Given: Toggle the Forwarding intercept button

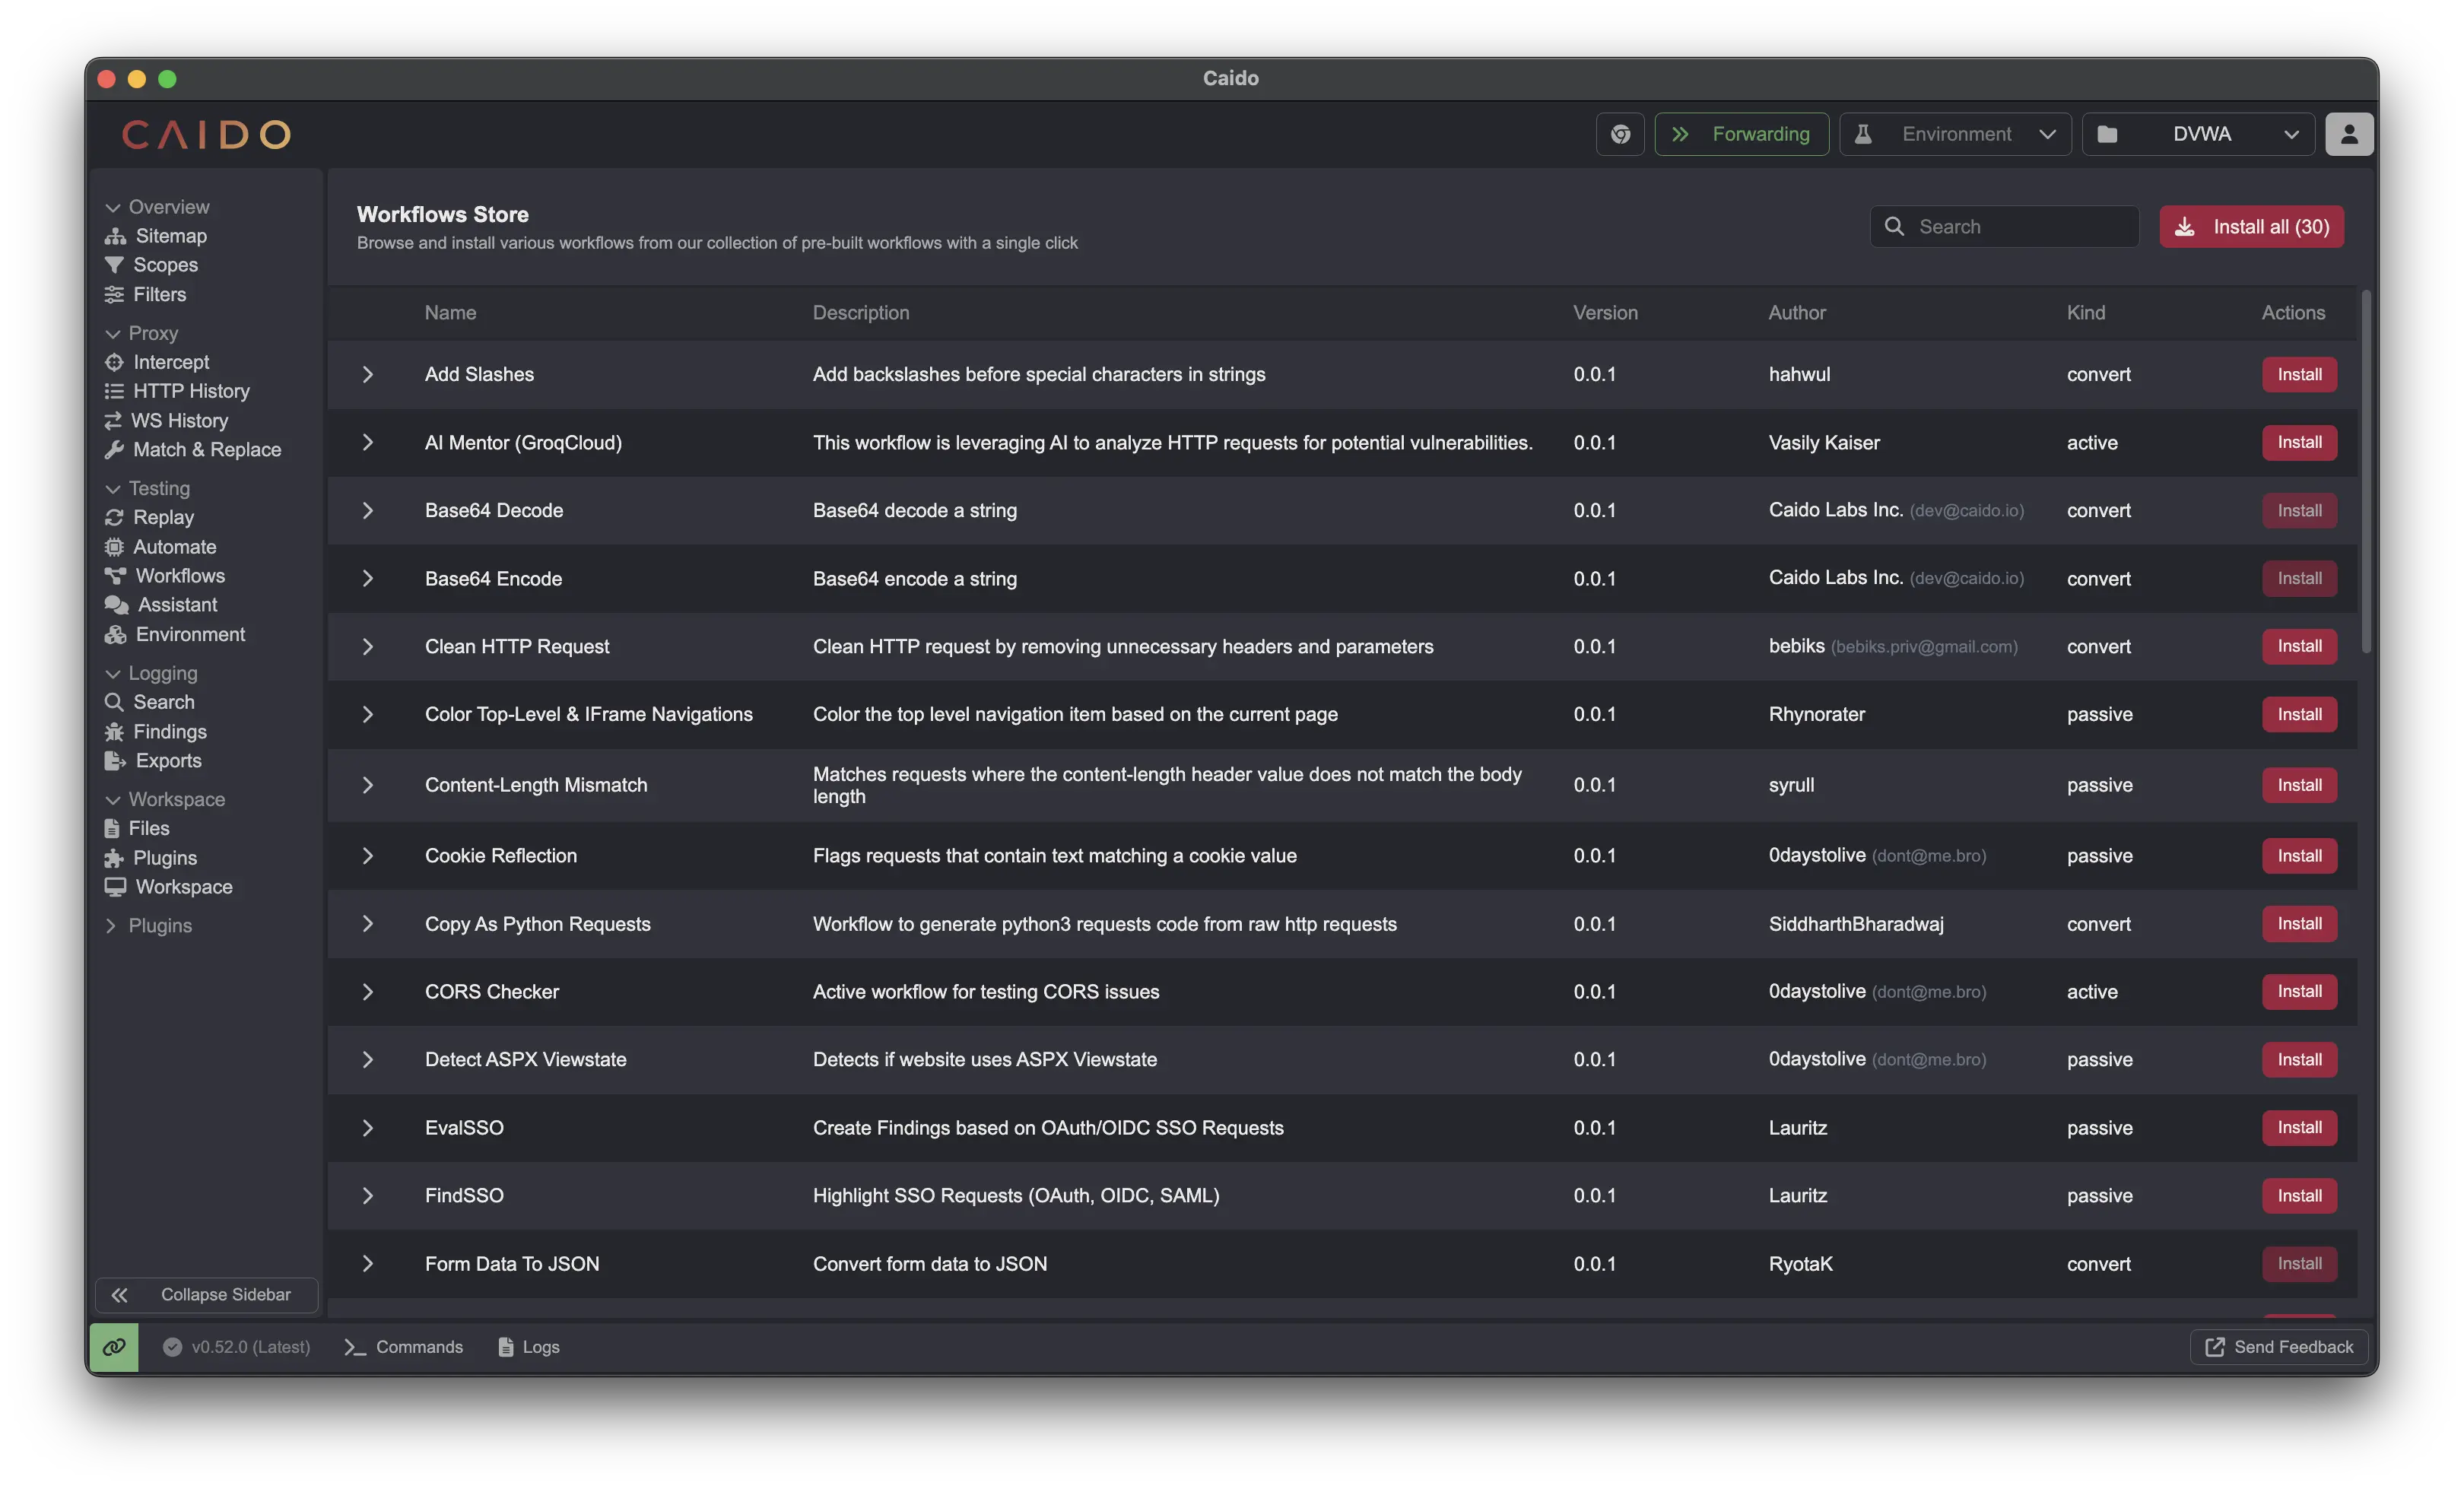Looking at the screenshot, I should coord(1741,134).
